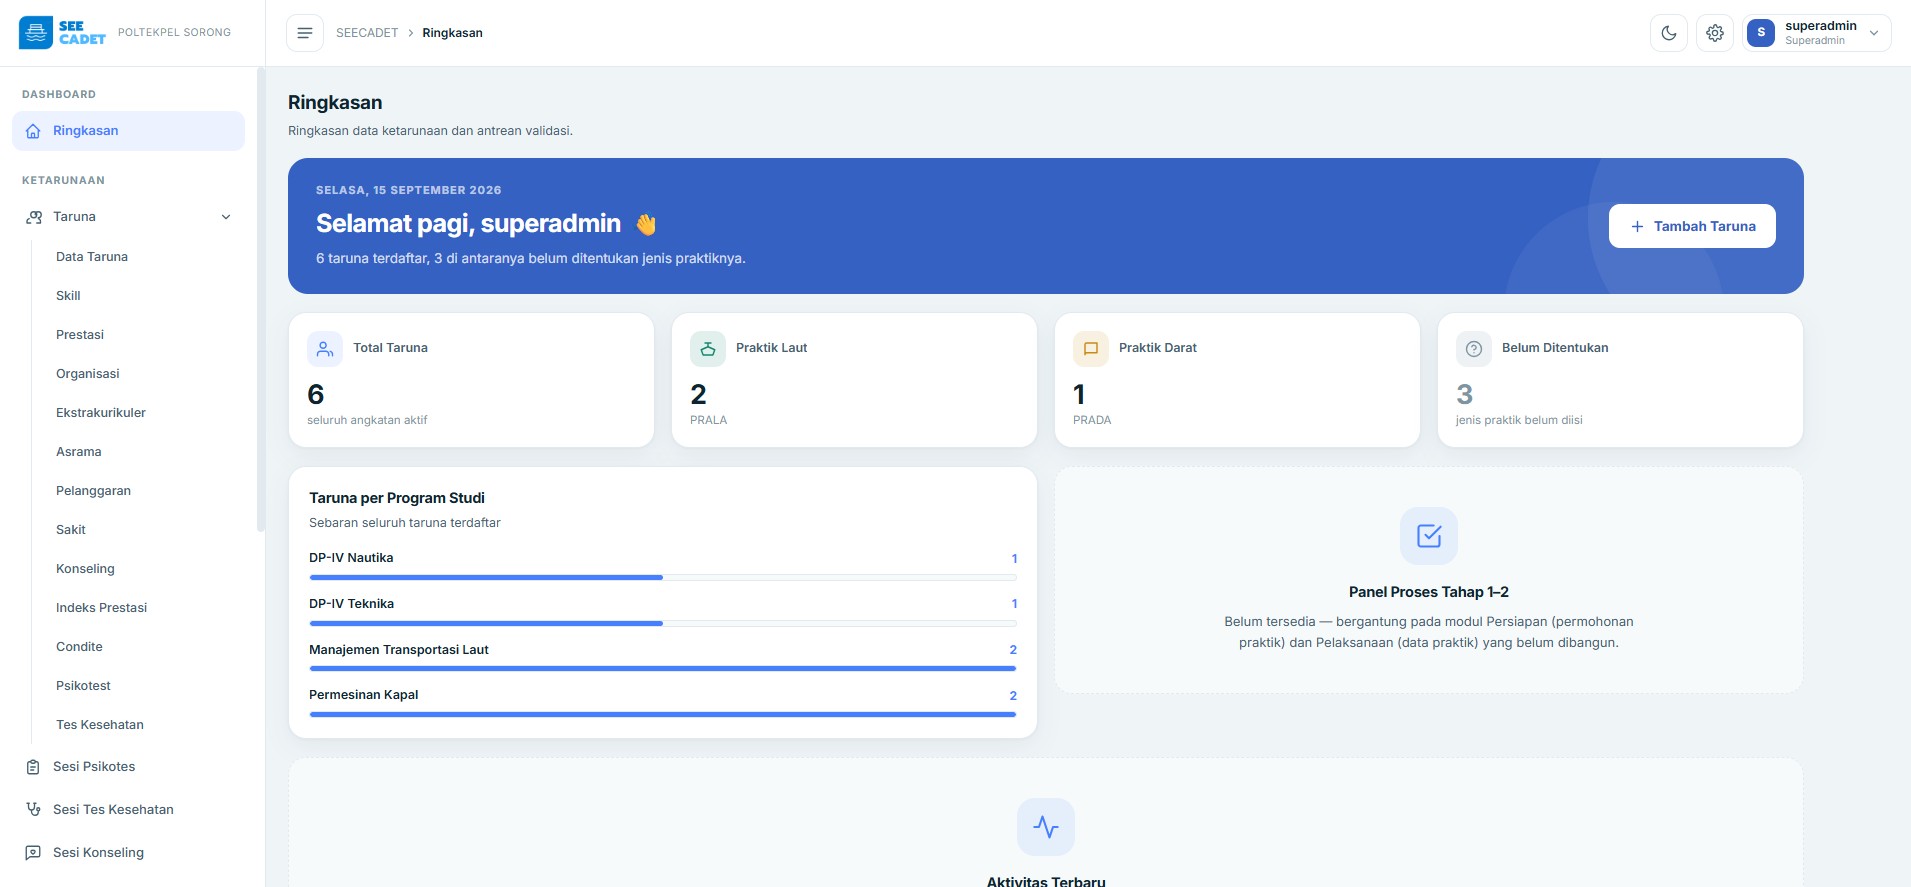
Task: Click the Panel Proses checklist icon
Action: 1429,536
